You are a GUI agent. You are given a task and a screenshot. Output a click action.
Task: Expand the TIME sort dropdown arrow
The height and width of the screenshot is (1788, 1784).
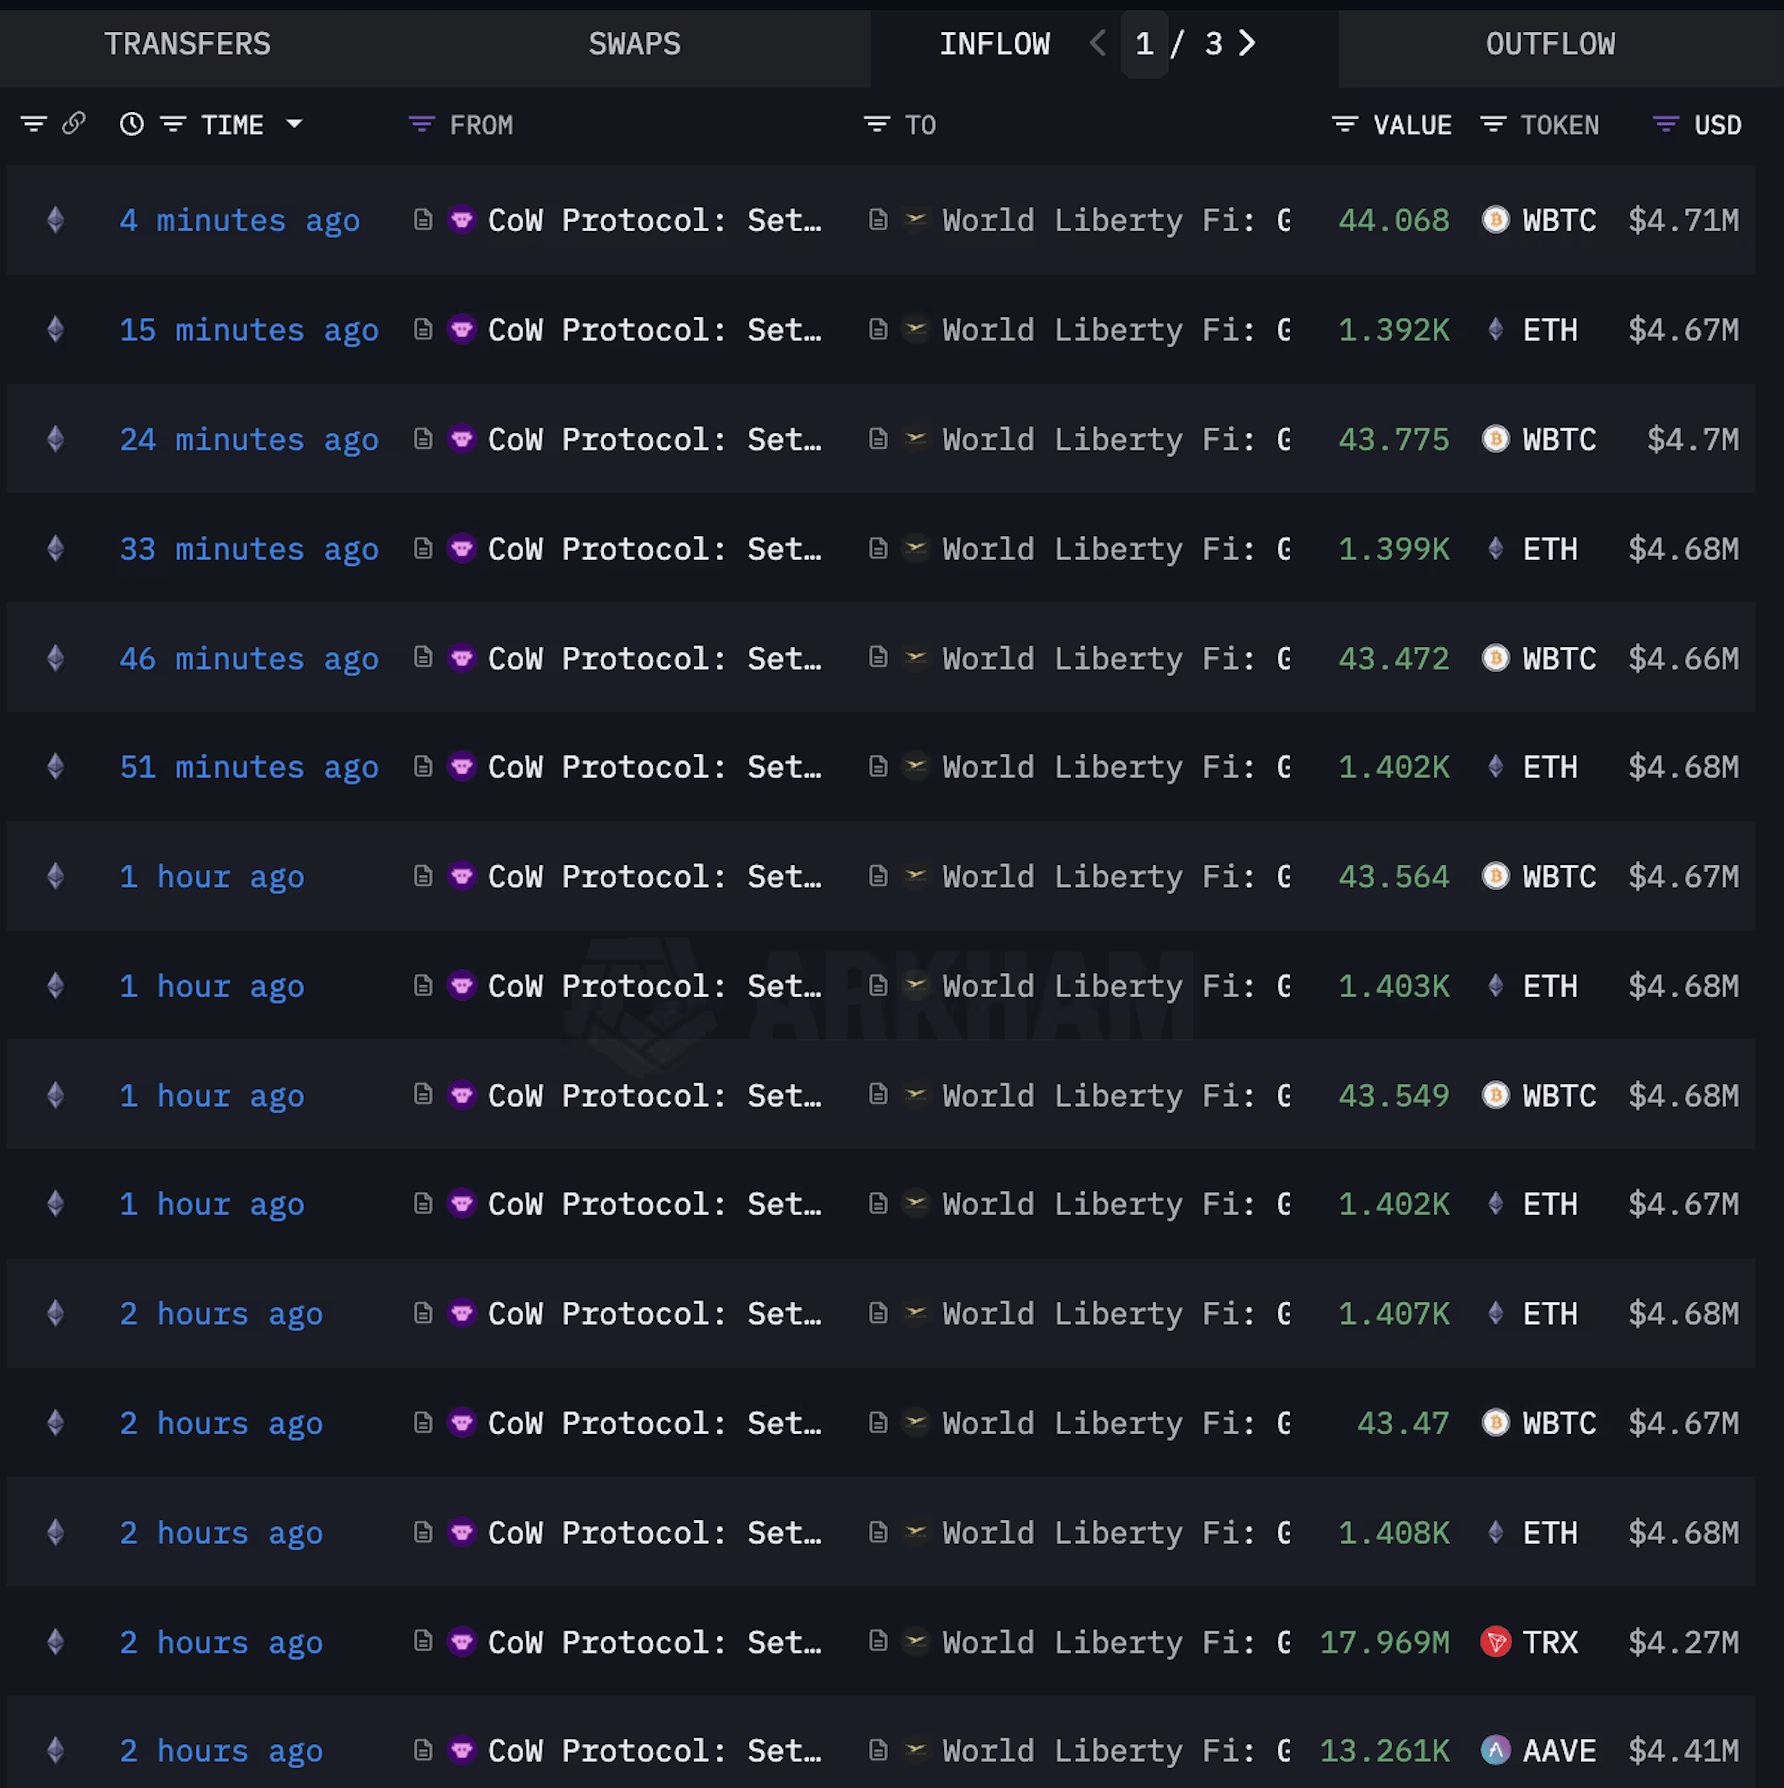coord(294,124)
